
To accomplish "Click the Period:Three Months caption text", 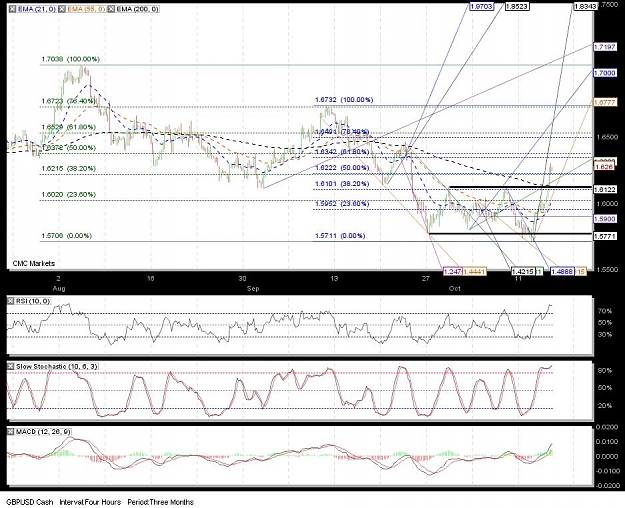I will 161,502.
